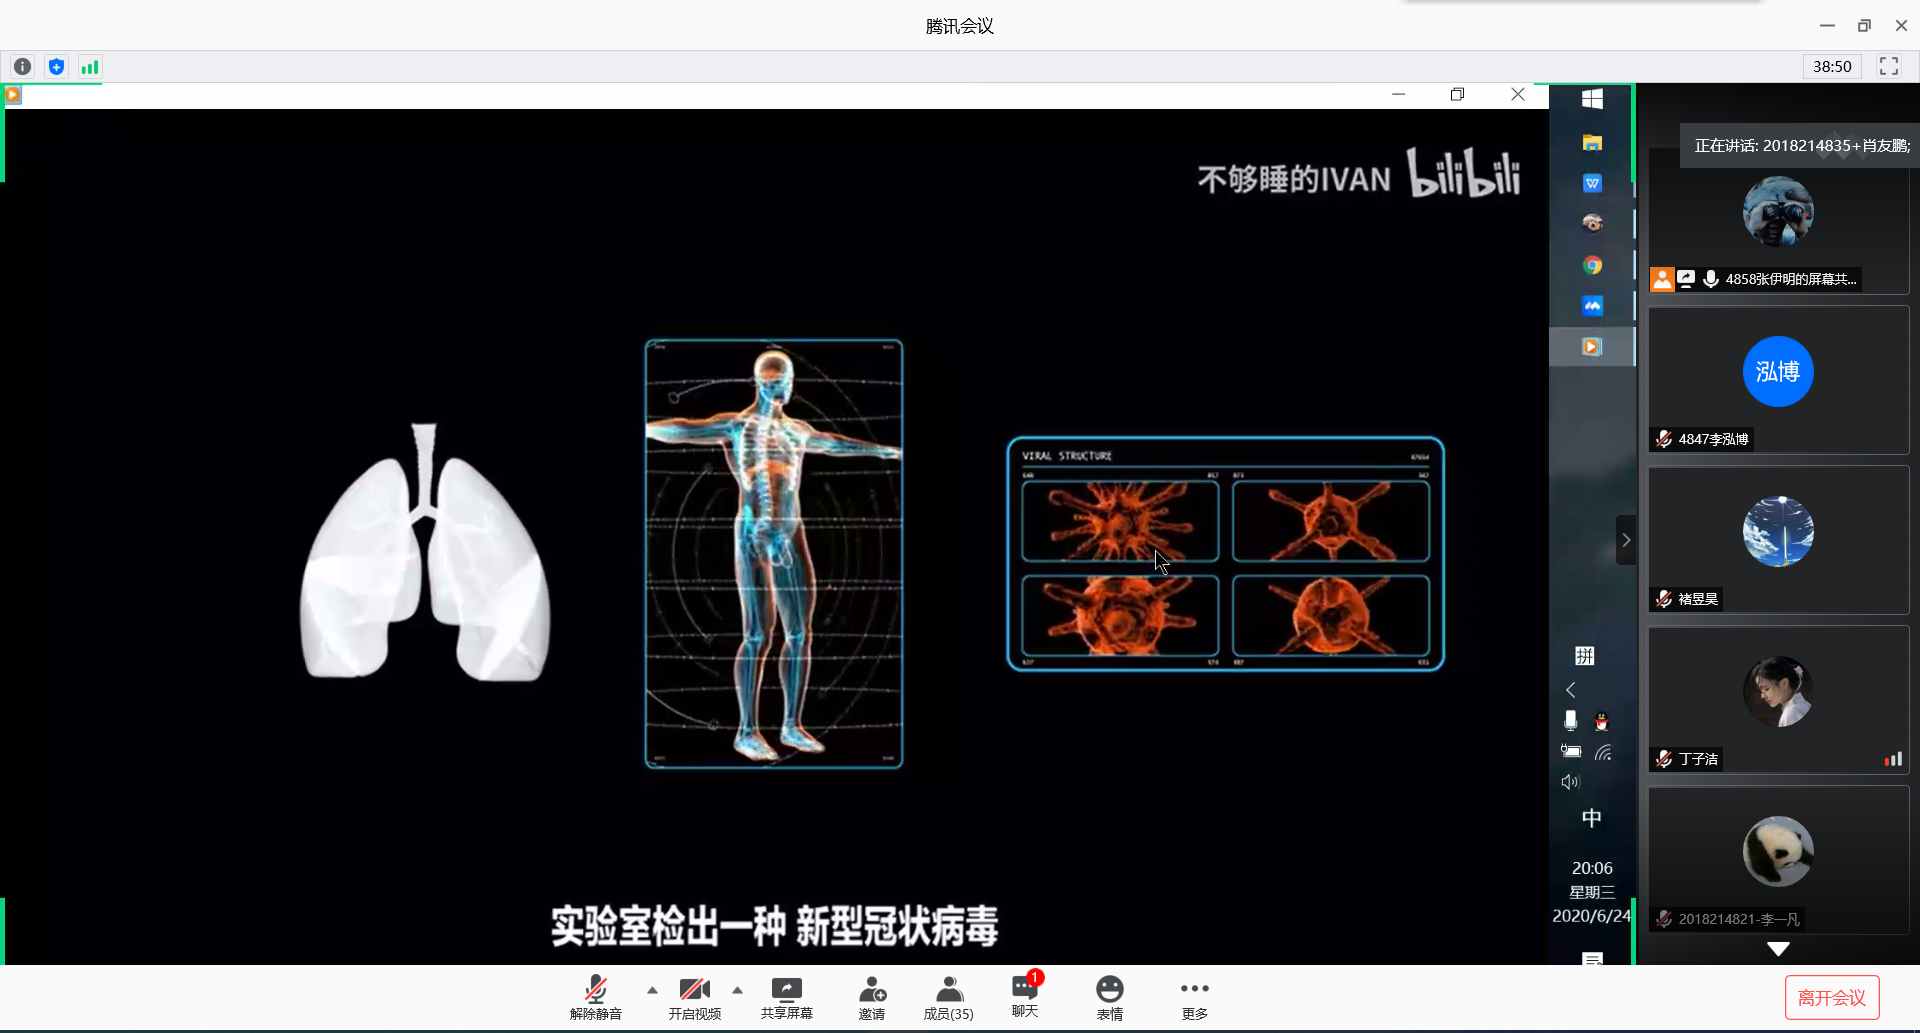Click Chrome icon in shared taskbar
Viewport: 1920px width, 1033px height.
pos(1592,265)
